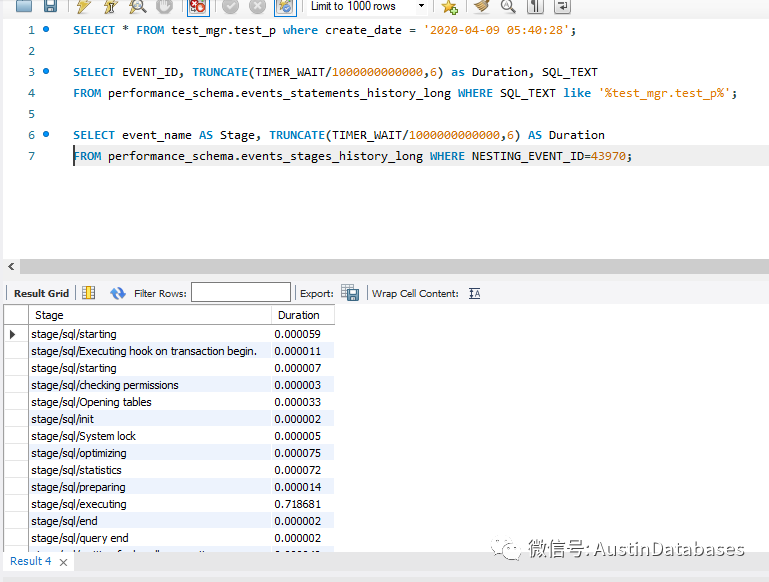The image size is (769, 582).
Task: Run Explain on the statement under cursor
Action: point(136,6)
